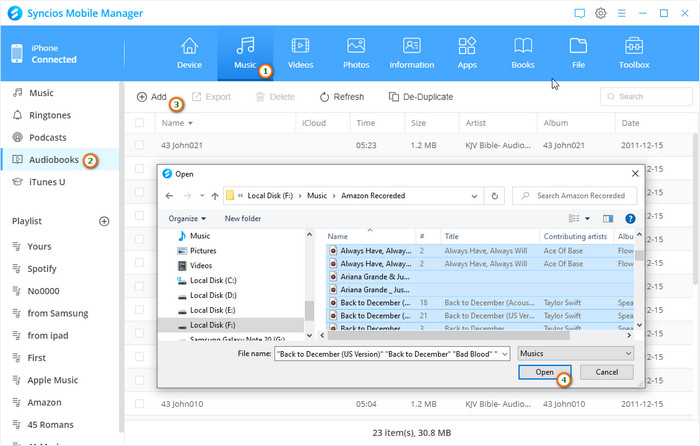This screenshot has width=700, height=446.
Task: Select iTunes U in the sidebar
Action: click(47, 182)
